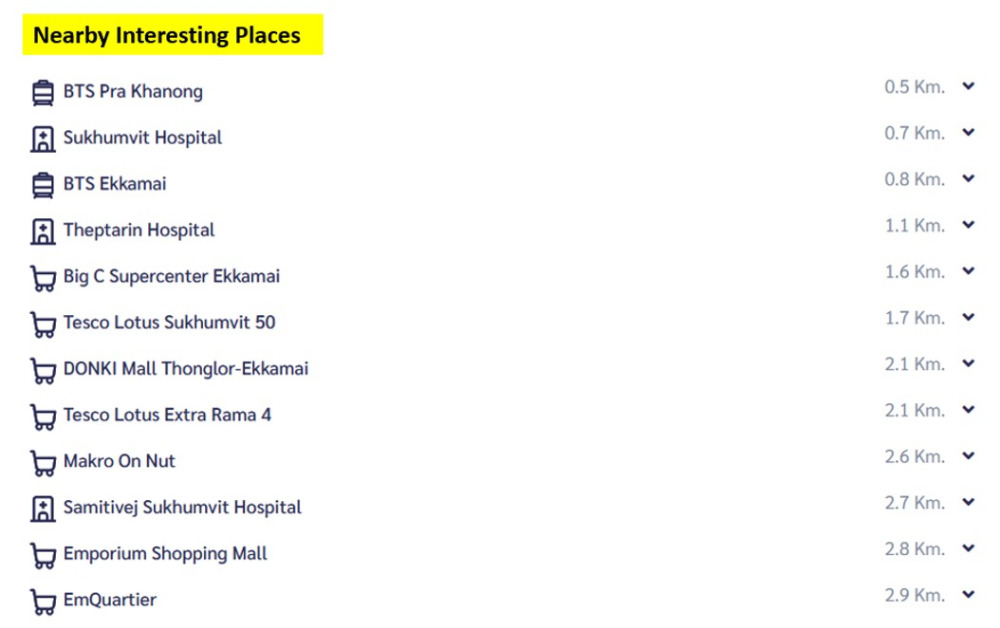Image resolution: width=1000 pixels, height=628 pixels.
Task: Expand the DONKI Mall Thonglor-Ekkamai chevron
Action: pyautogui.click(x=968, y=363)
